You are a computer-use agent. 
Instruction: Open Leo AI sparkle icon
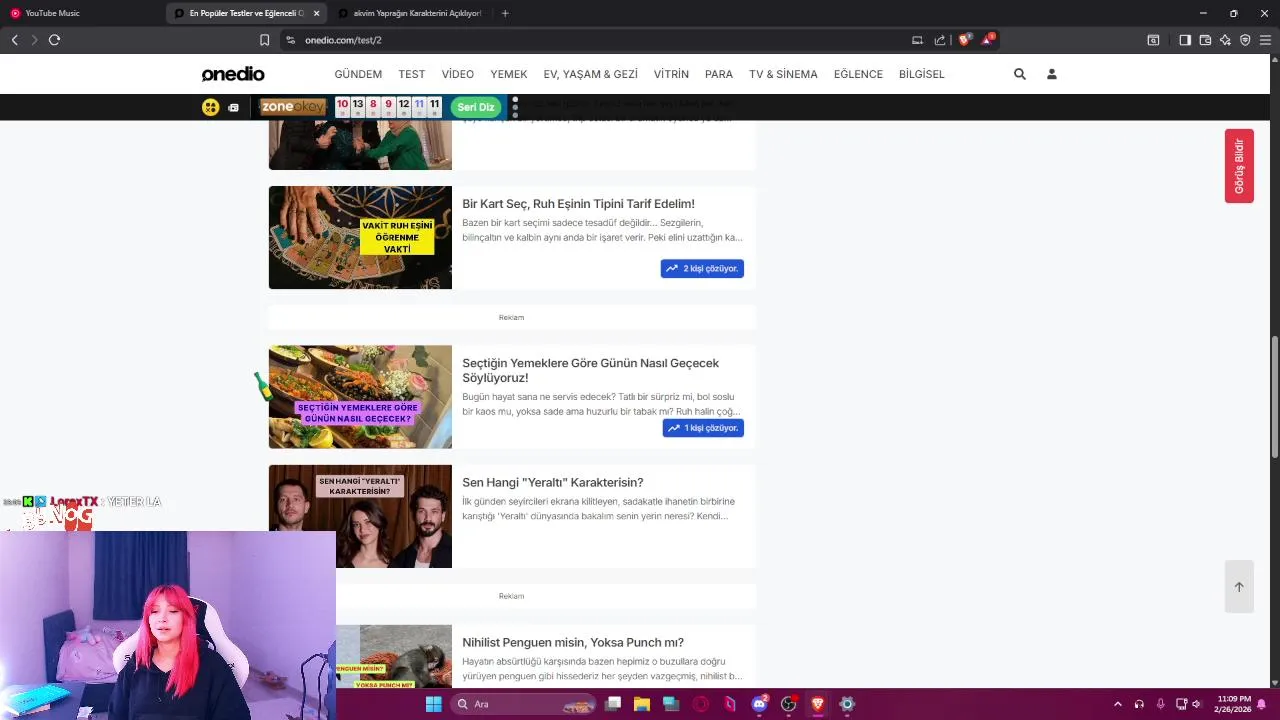coord(1225,40)
